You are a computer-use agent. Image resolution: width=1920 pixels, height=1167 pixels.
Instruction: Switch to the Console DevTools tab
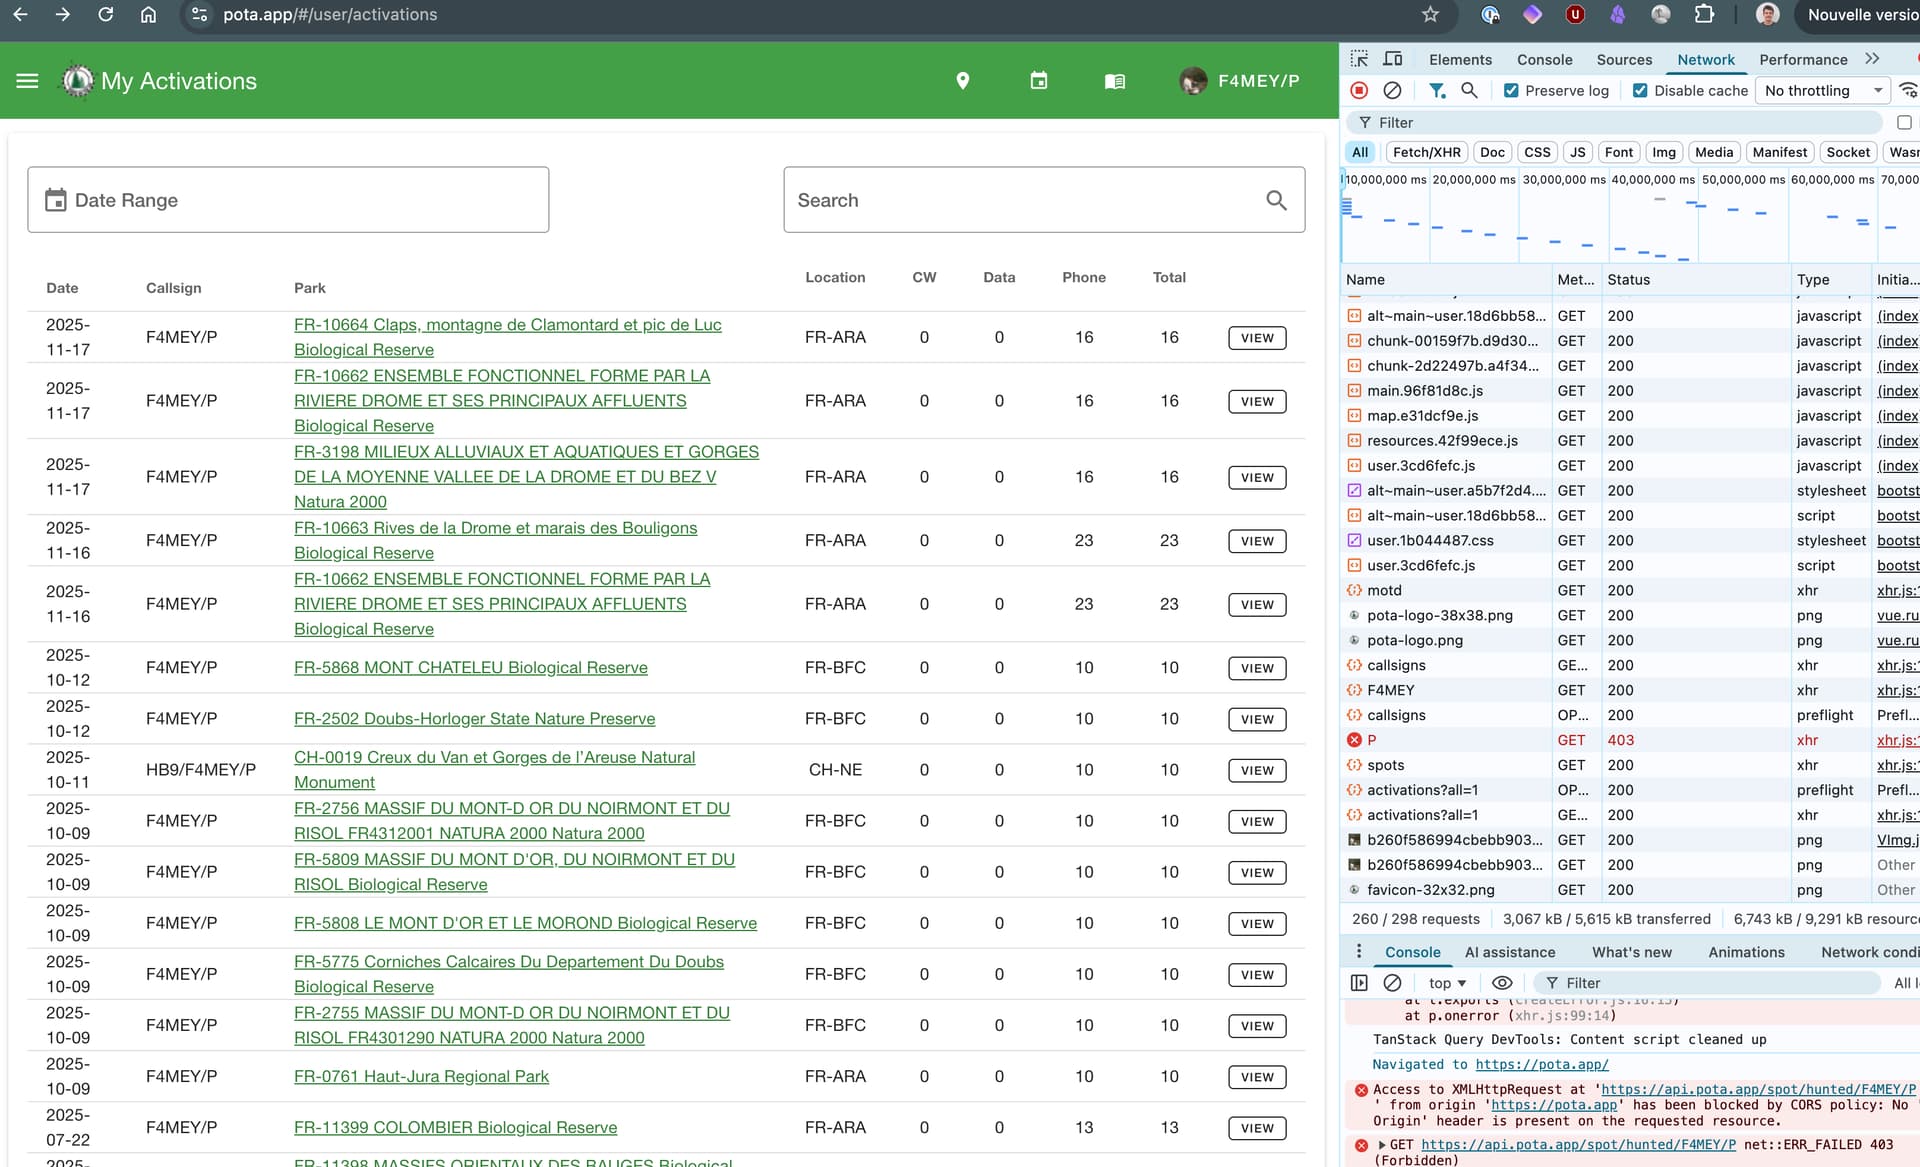pyautogui.click(x=1544, y=59)
